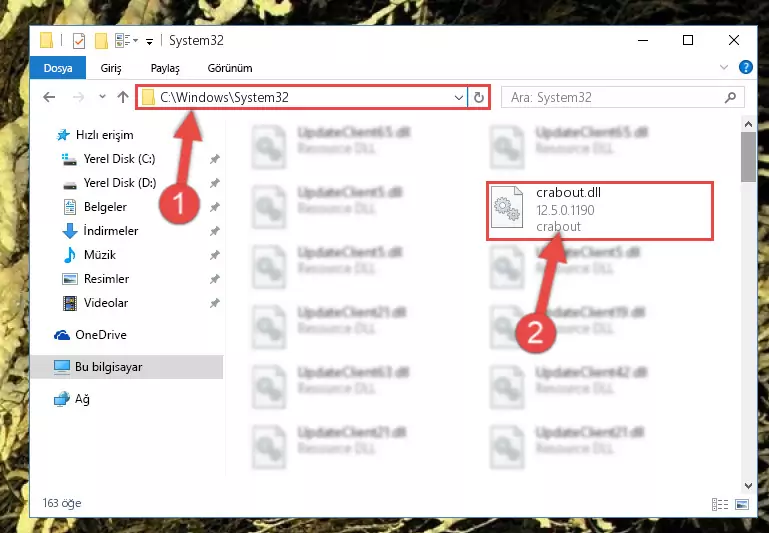The image size is (769, 533).
Task: Click the pin icon beside Müzik
Action: (x=214, y=255)
